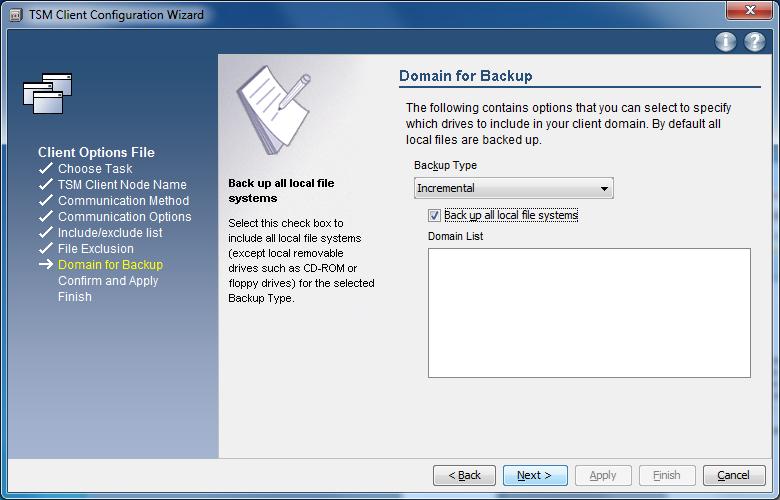The height and width of the screenshot is (500, 780).
Task: Expand the Backup Type dropdown arrow
Action: point(604,189)
